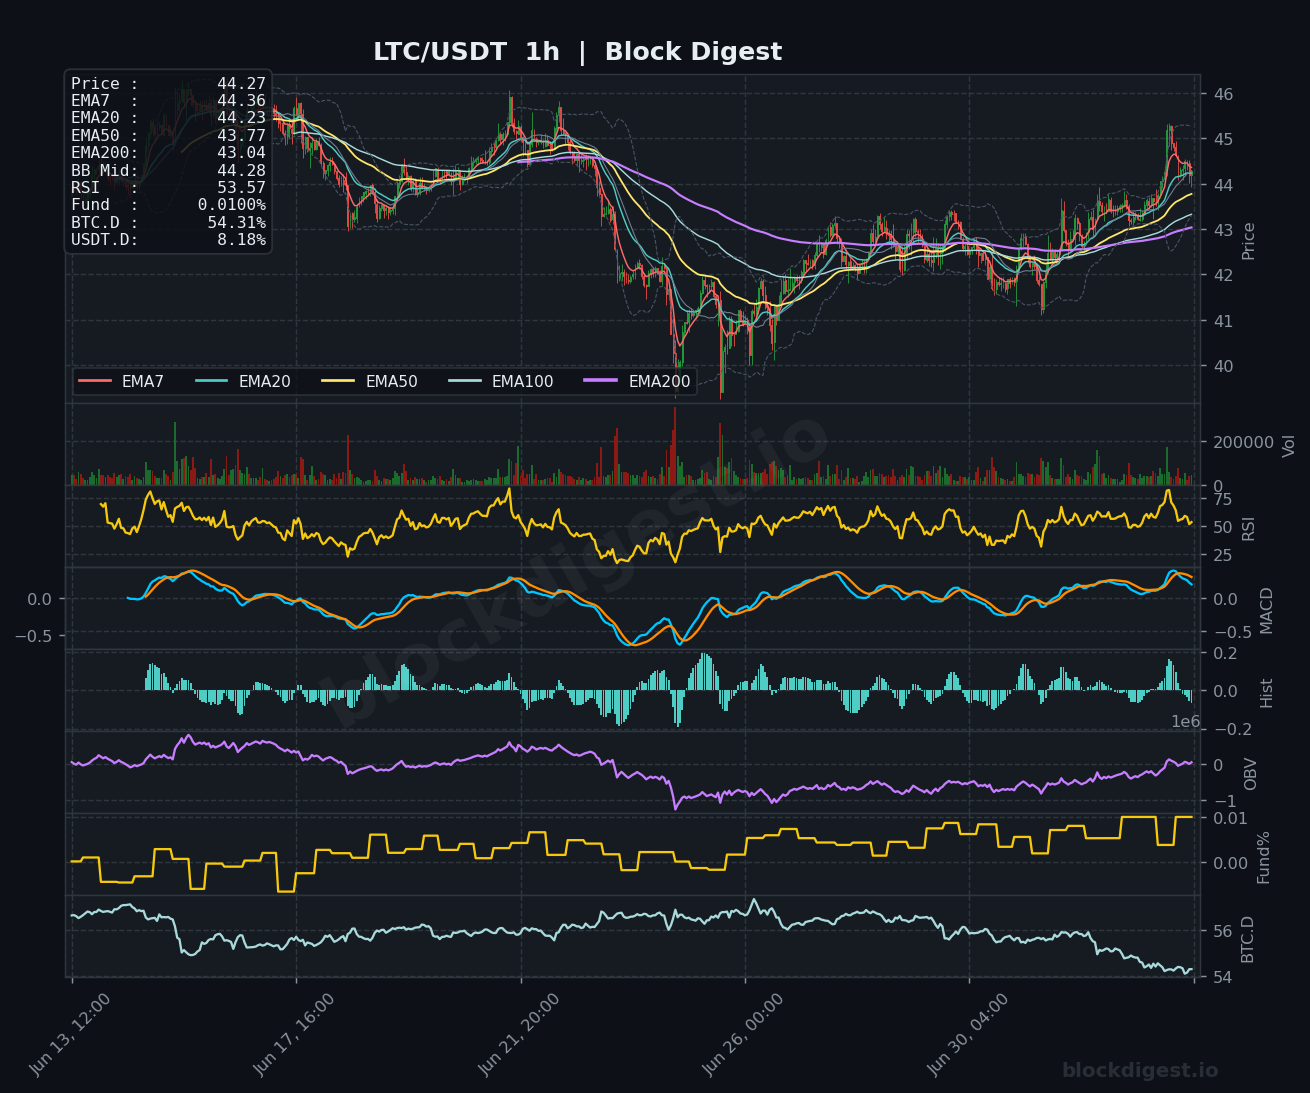
Task: Select the EMA100 legend entry
Action: [500, 381]
